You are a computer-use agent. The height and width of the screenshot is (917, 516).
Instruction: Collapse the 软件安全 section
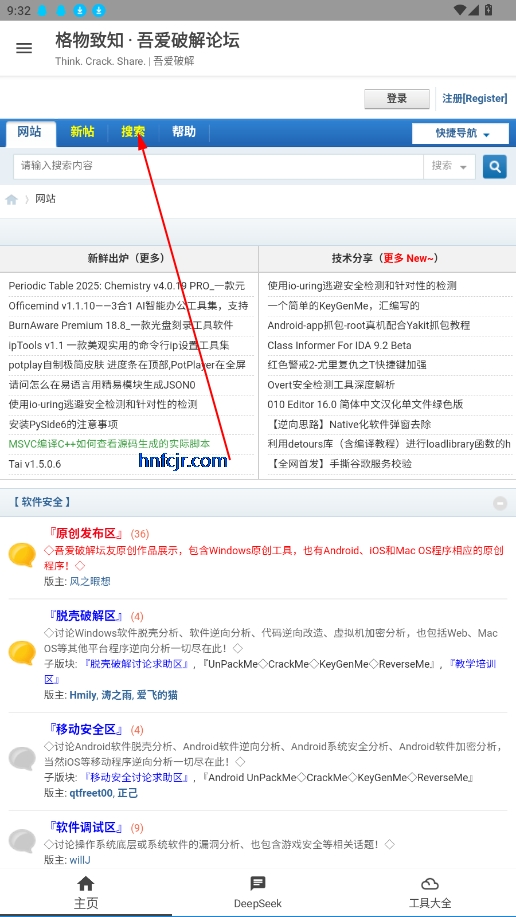[500, 503]
